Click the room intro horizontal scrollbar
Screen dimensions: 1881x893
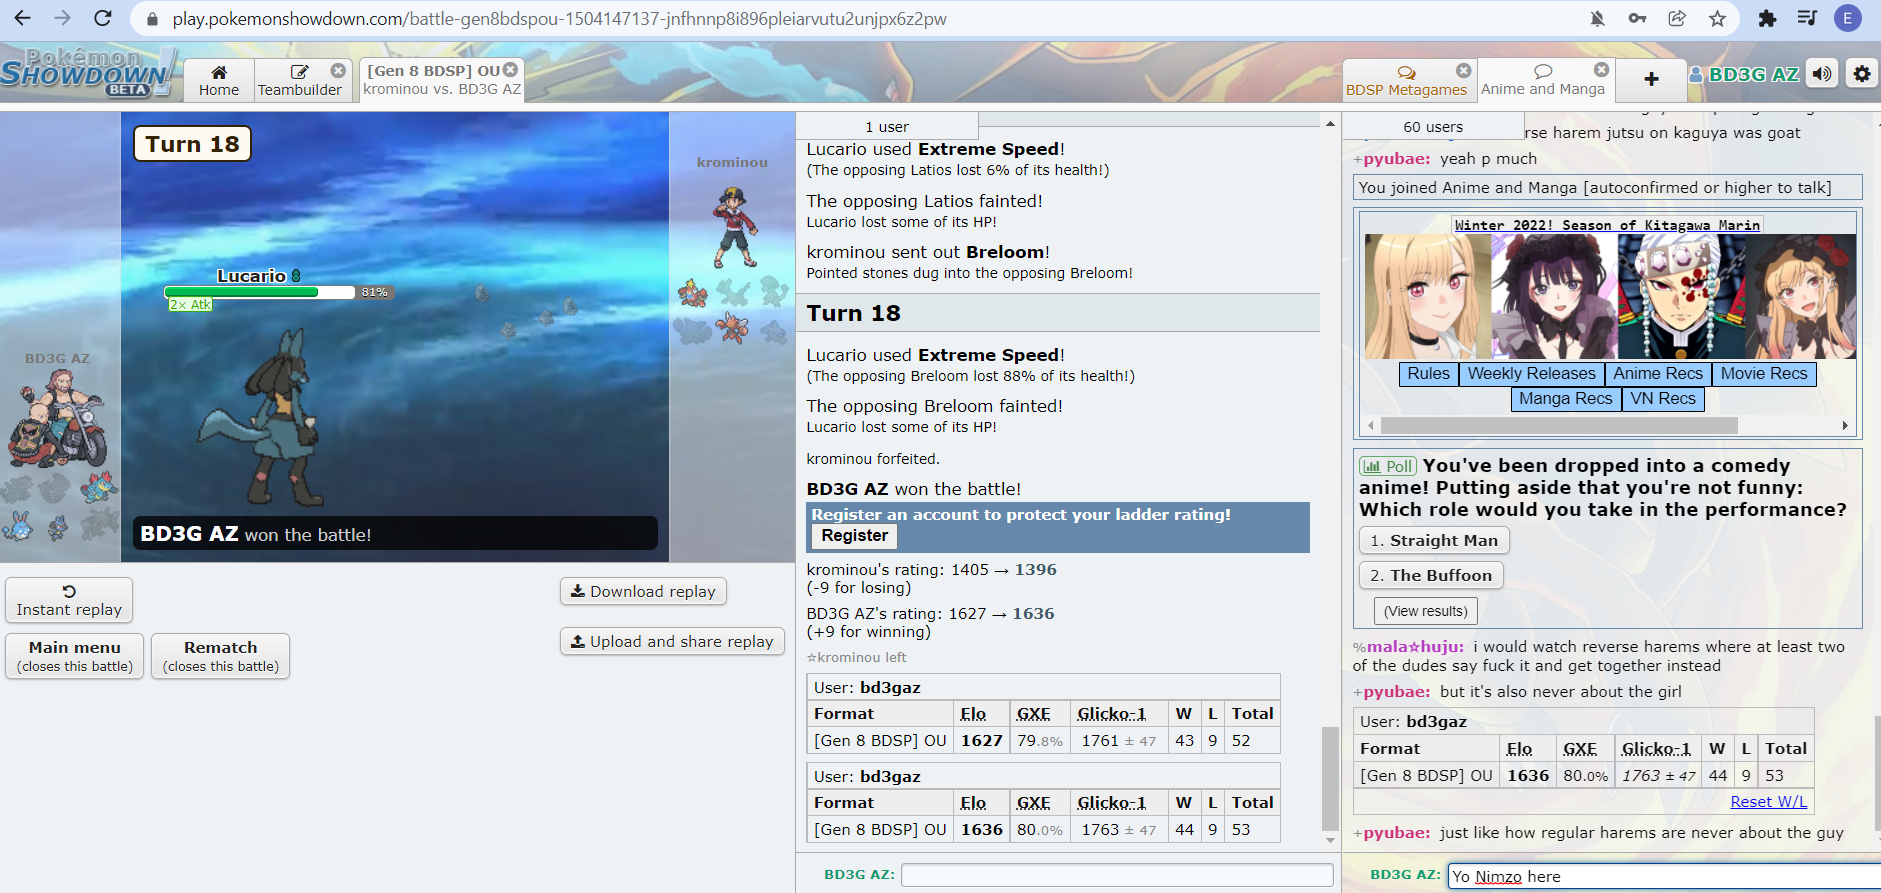[x=1559, y=425]
